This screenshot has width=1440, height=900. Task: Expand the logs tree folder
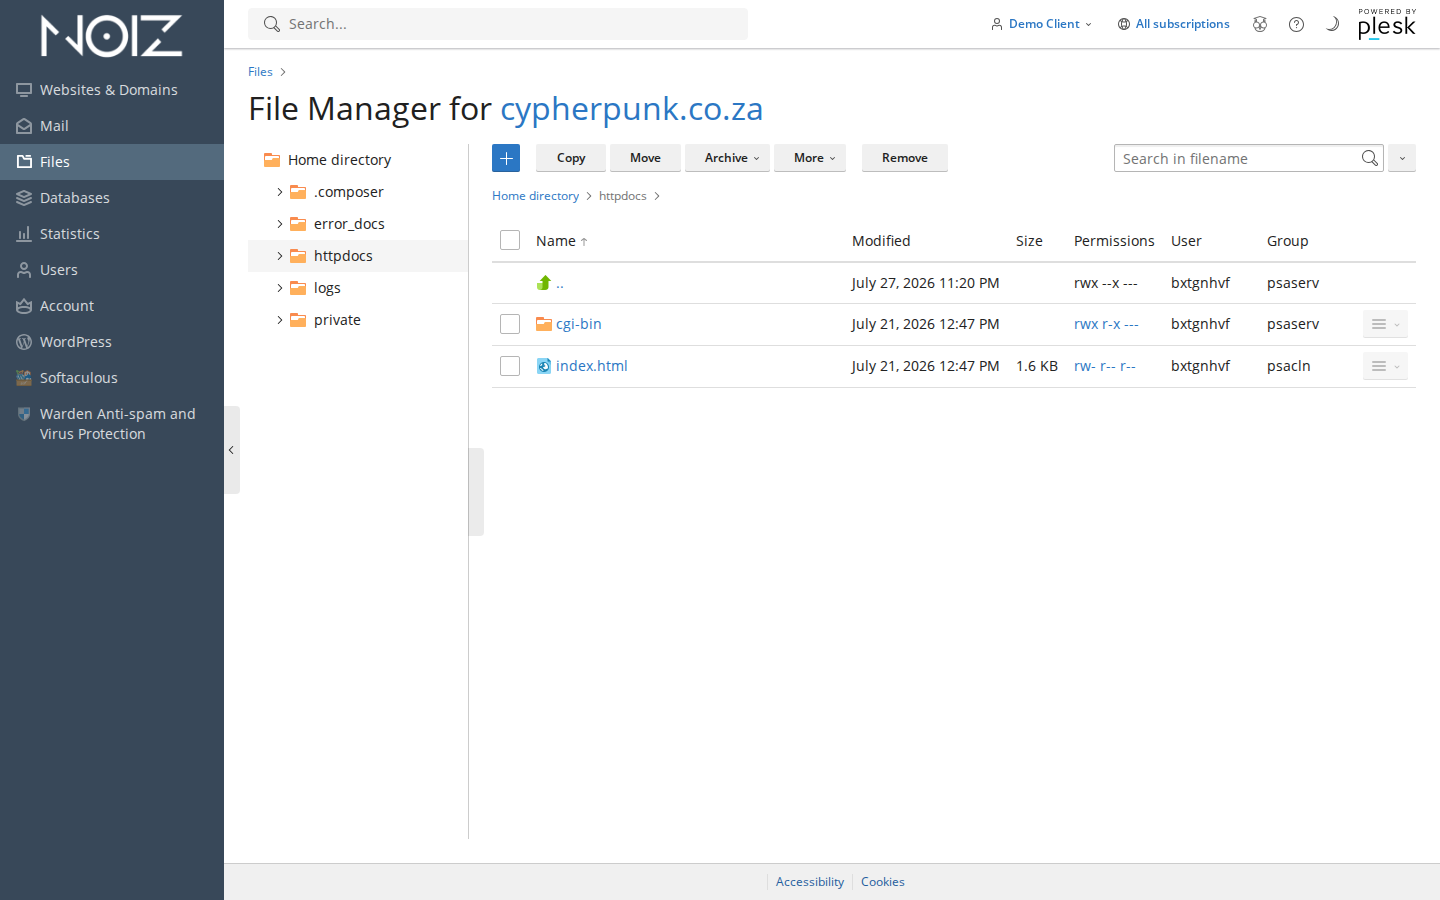[280, 288]
